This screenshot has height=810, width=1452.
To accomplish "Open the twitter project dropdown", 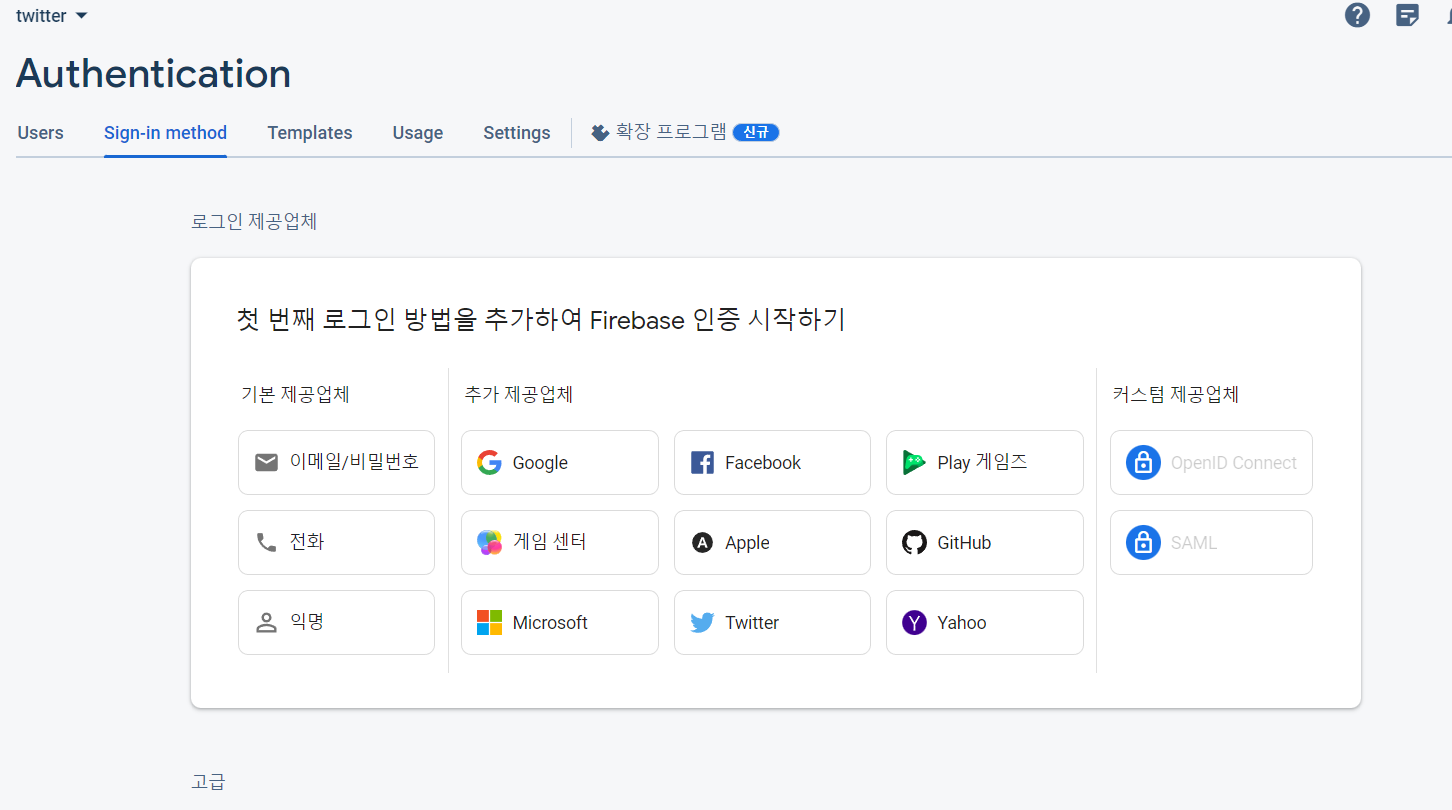I will click(52, 16).
